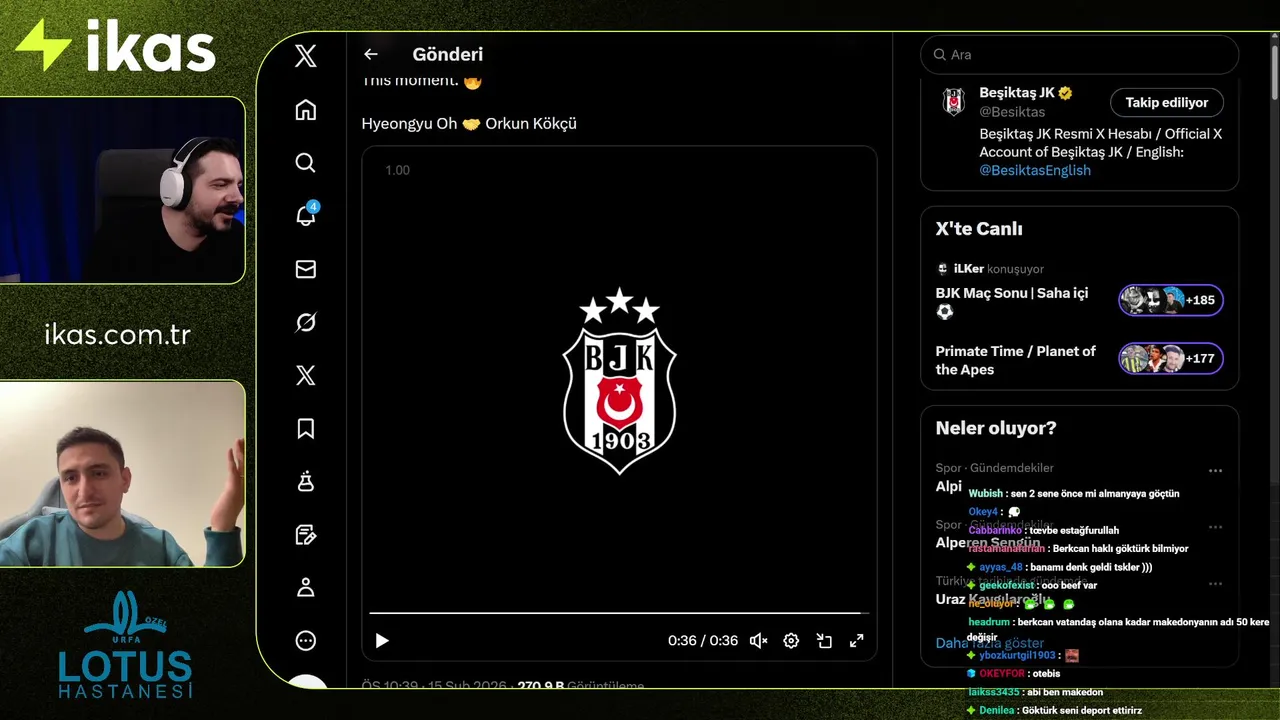1280x720 pixels.
Task: Open the notepad-with-pencil icon in sidebar
Action: [x=306, y=535]
